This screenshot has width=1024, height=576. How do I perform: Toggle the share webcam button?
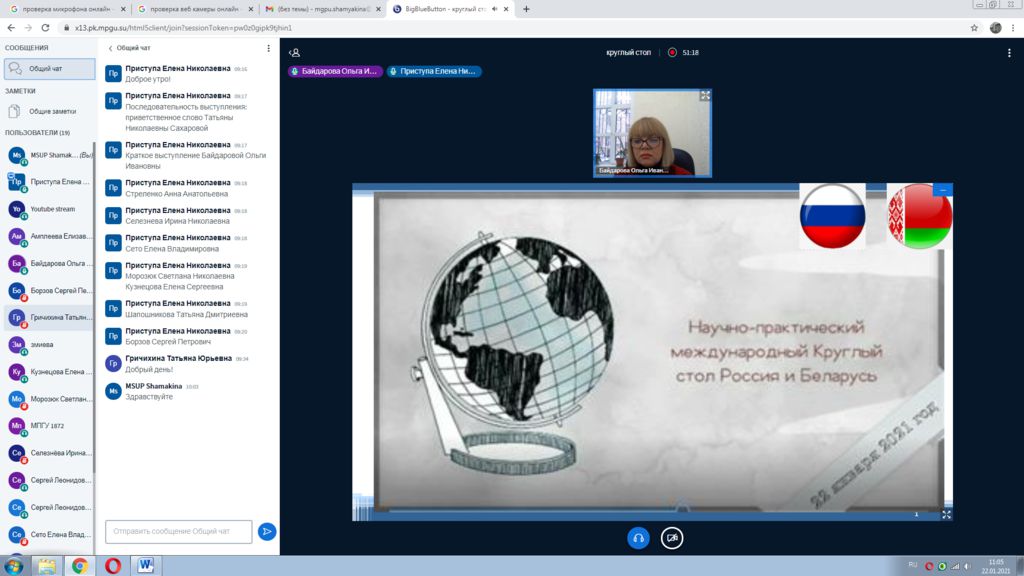click(x=673, y=538)
